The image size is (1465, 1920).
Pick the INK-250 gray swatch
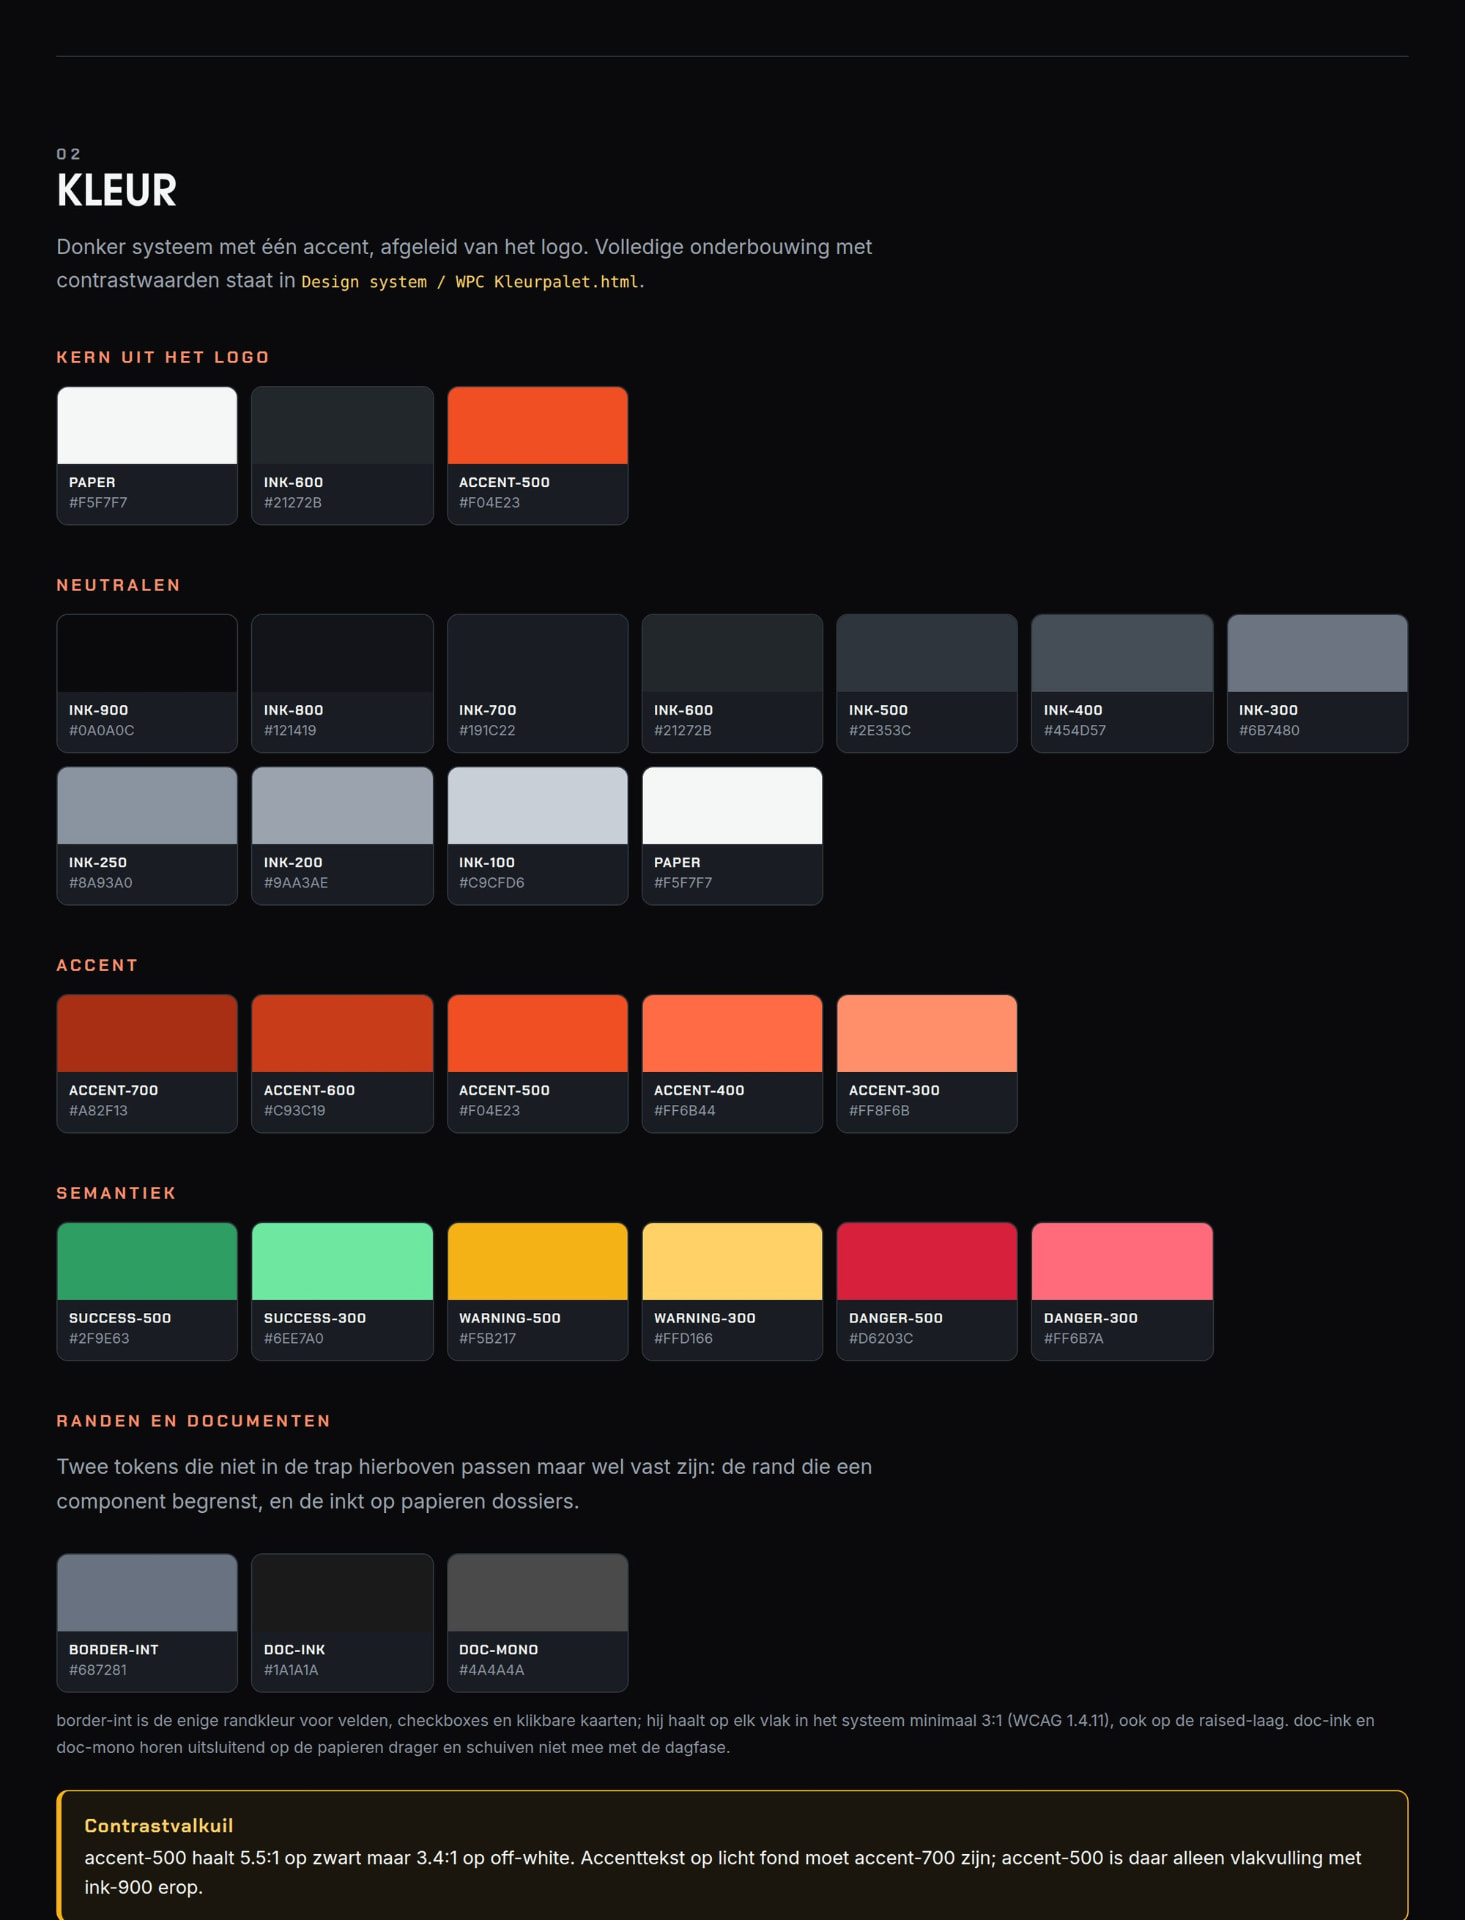pos(147,836)
